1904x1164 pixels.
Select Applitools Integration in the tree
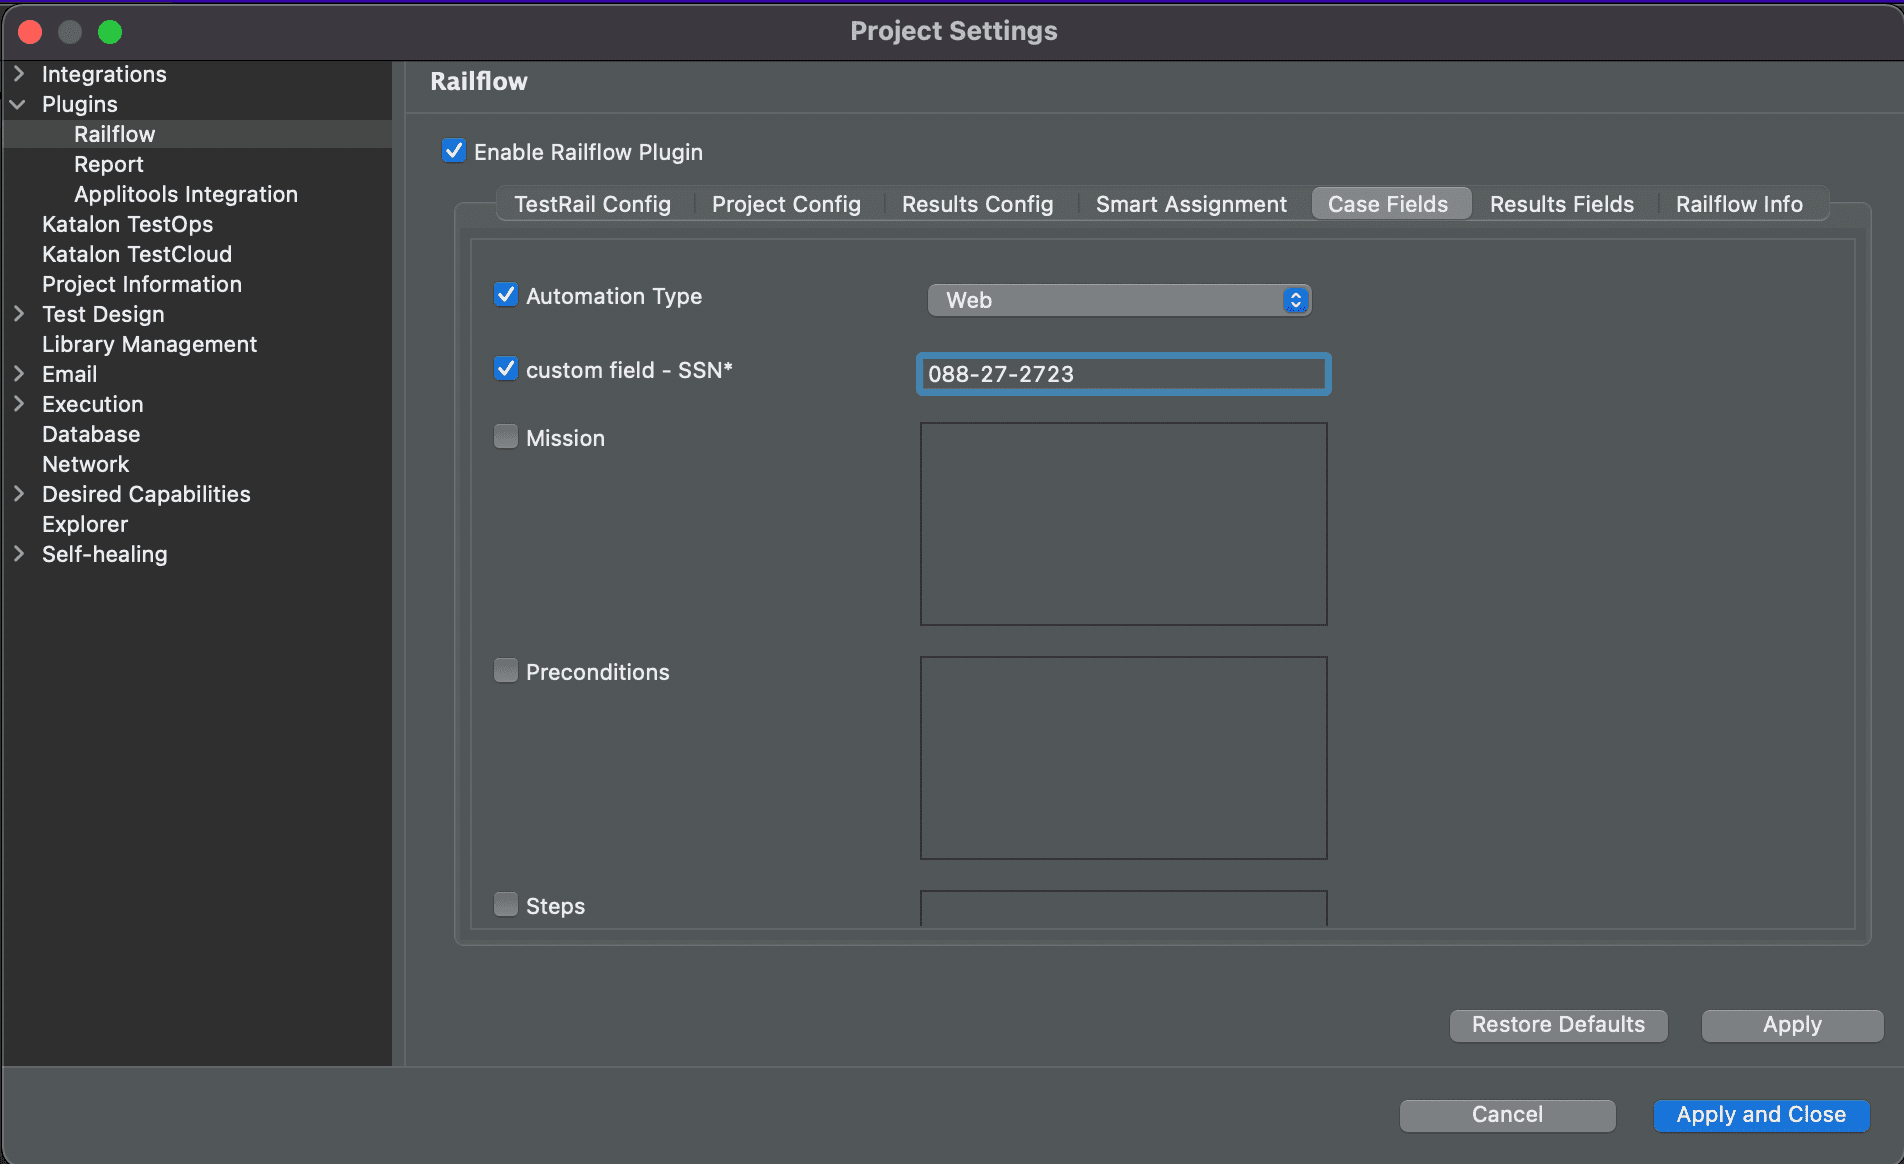[x=186, y=194]
